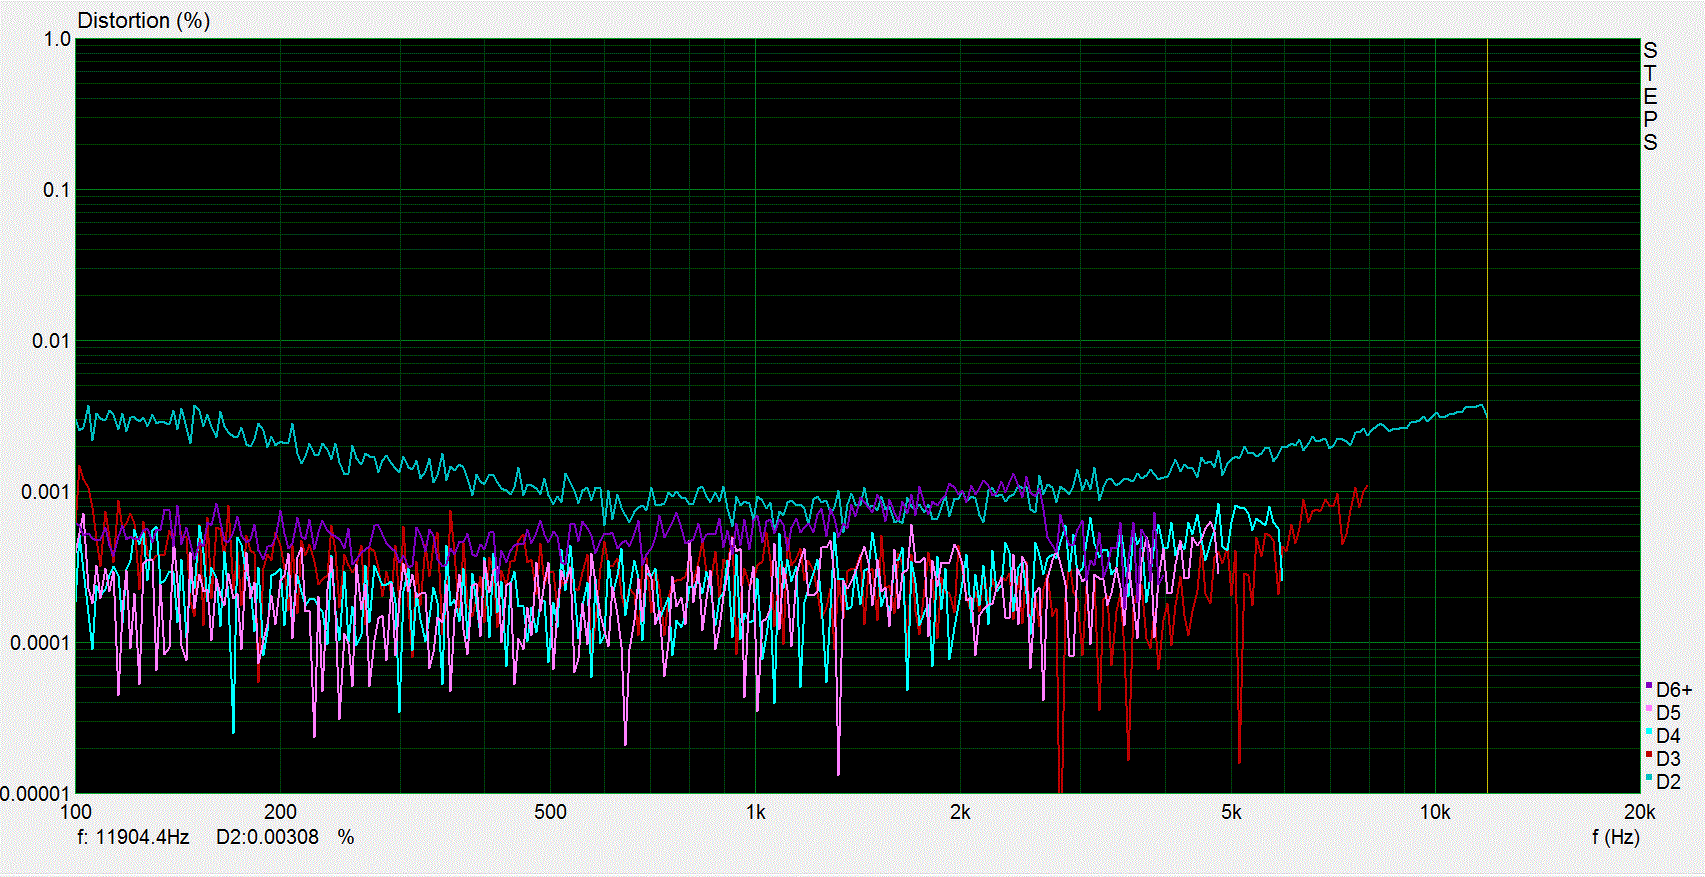Click the 500 frequency axis label

point(550,812)
